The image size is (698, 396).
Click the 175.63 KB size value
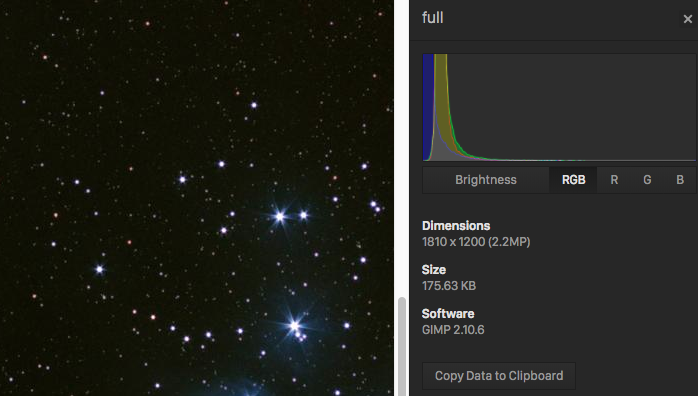pyautogui.click(x=449, y=286)
